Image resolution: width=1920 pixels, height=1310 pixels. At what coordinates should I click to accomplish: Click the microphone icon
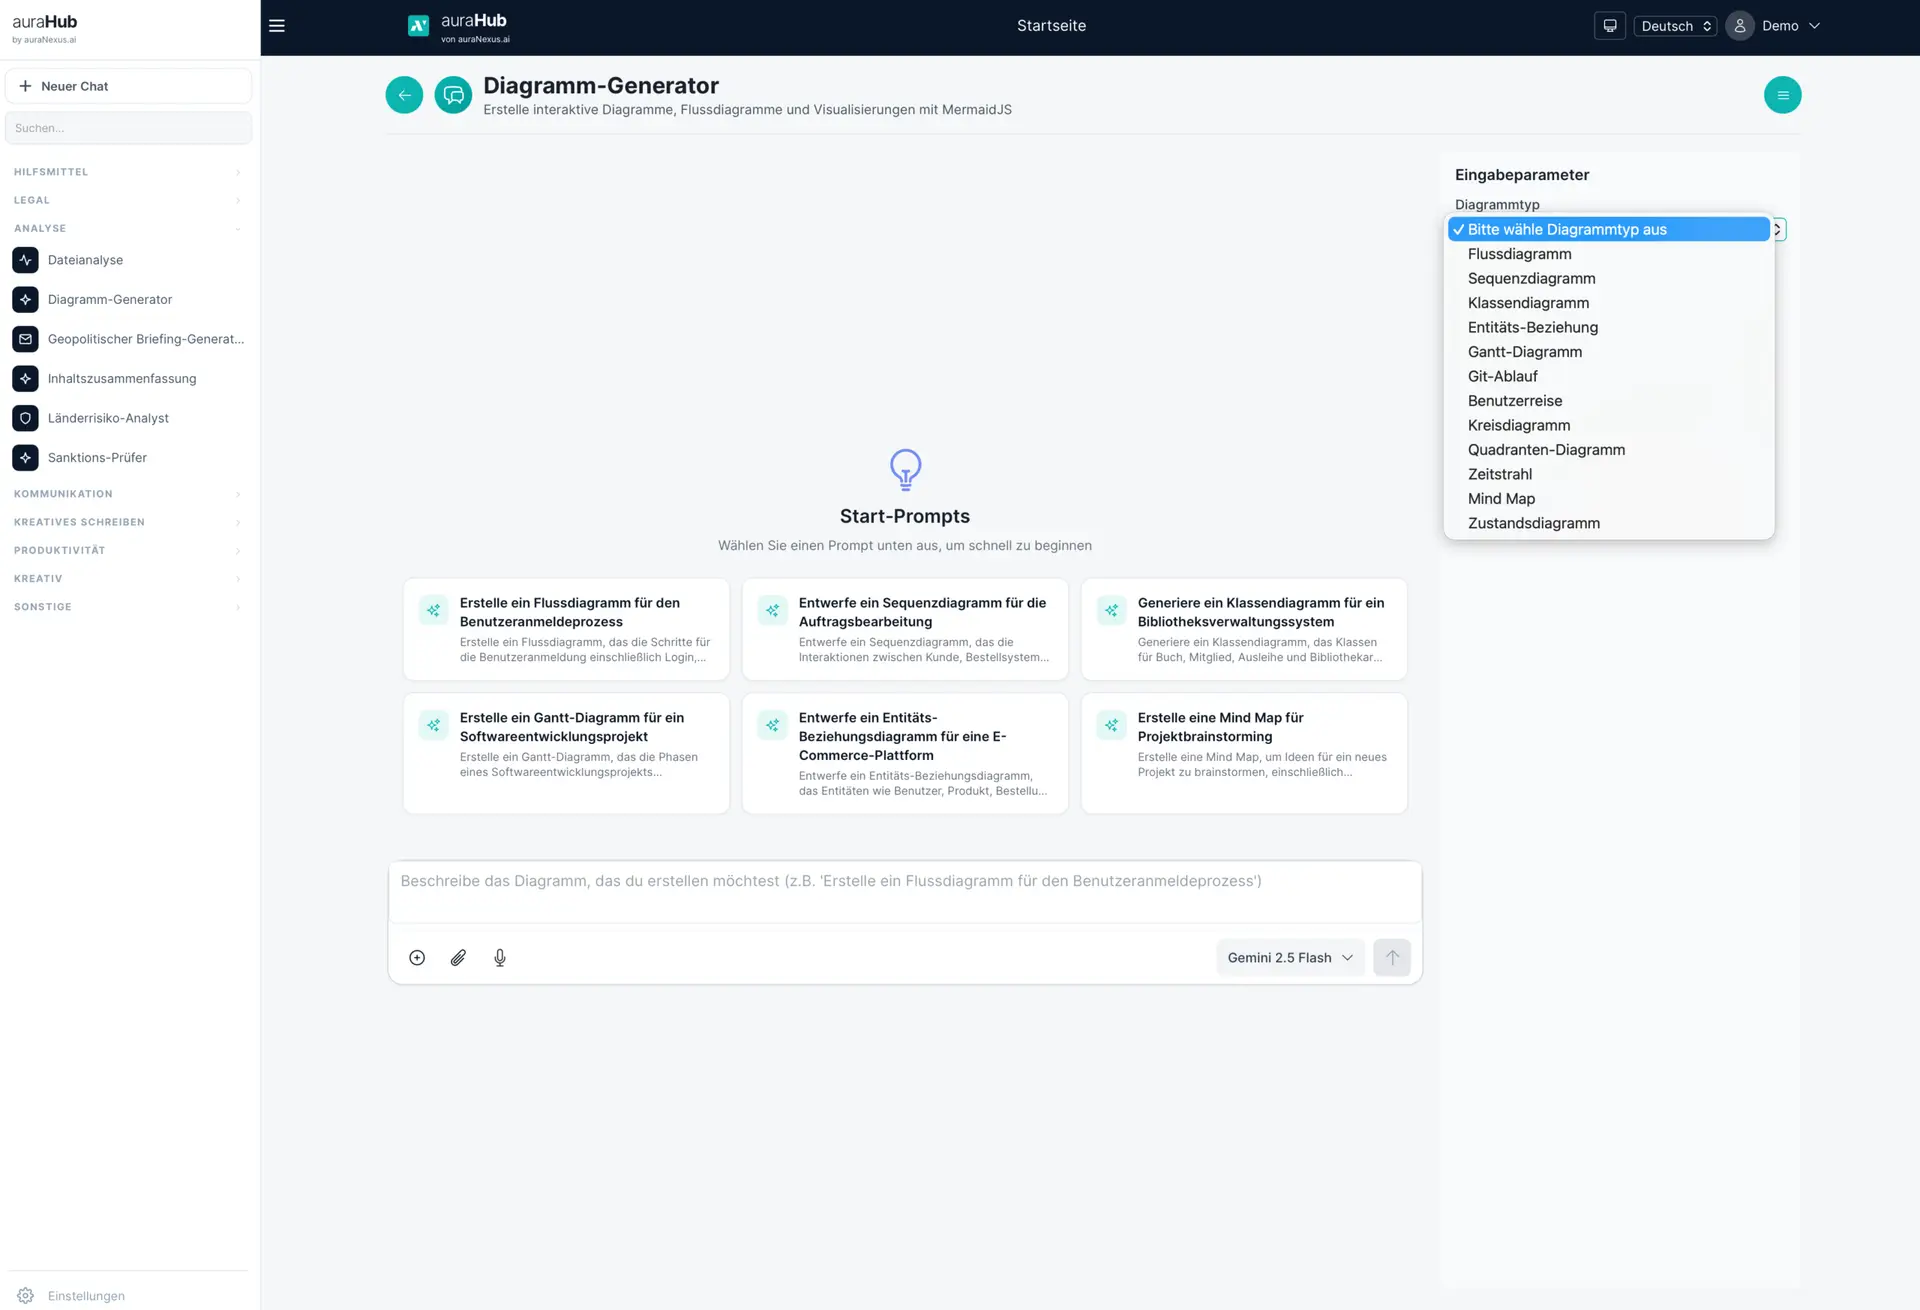click(x=500, y=958)
